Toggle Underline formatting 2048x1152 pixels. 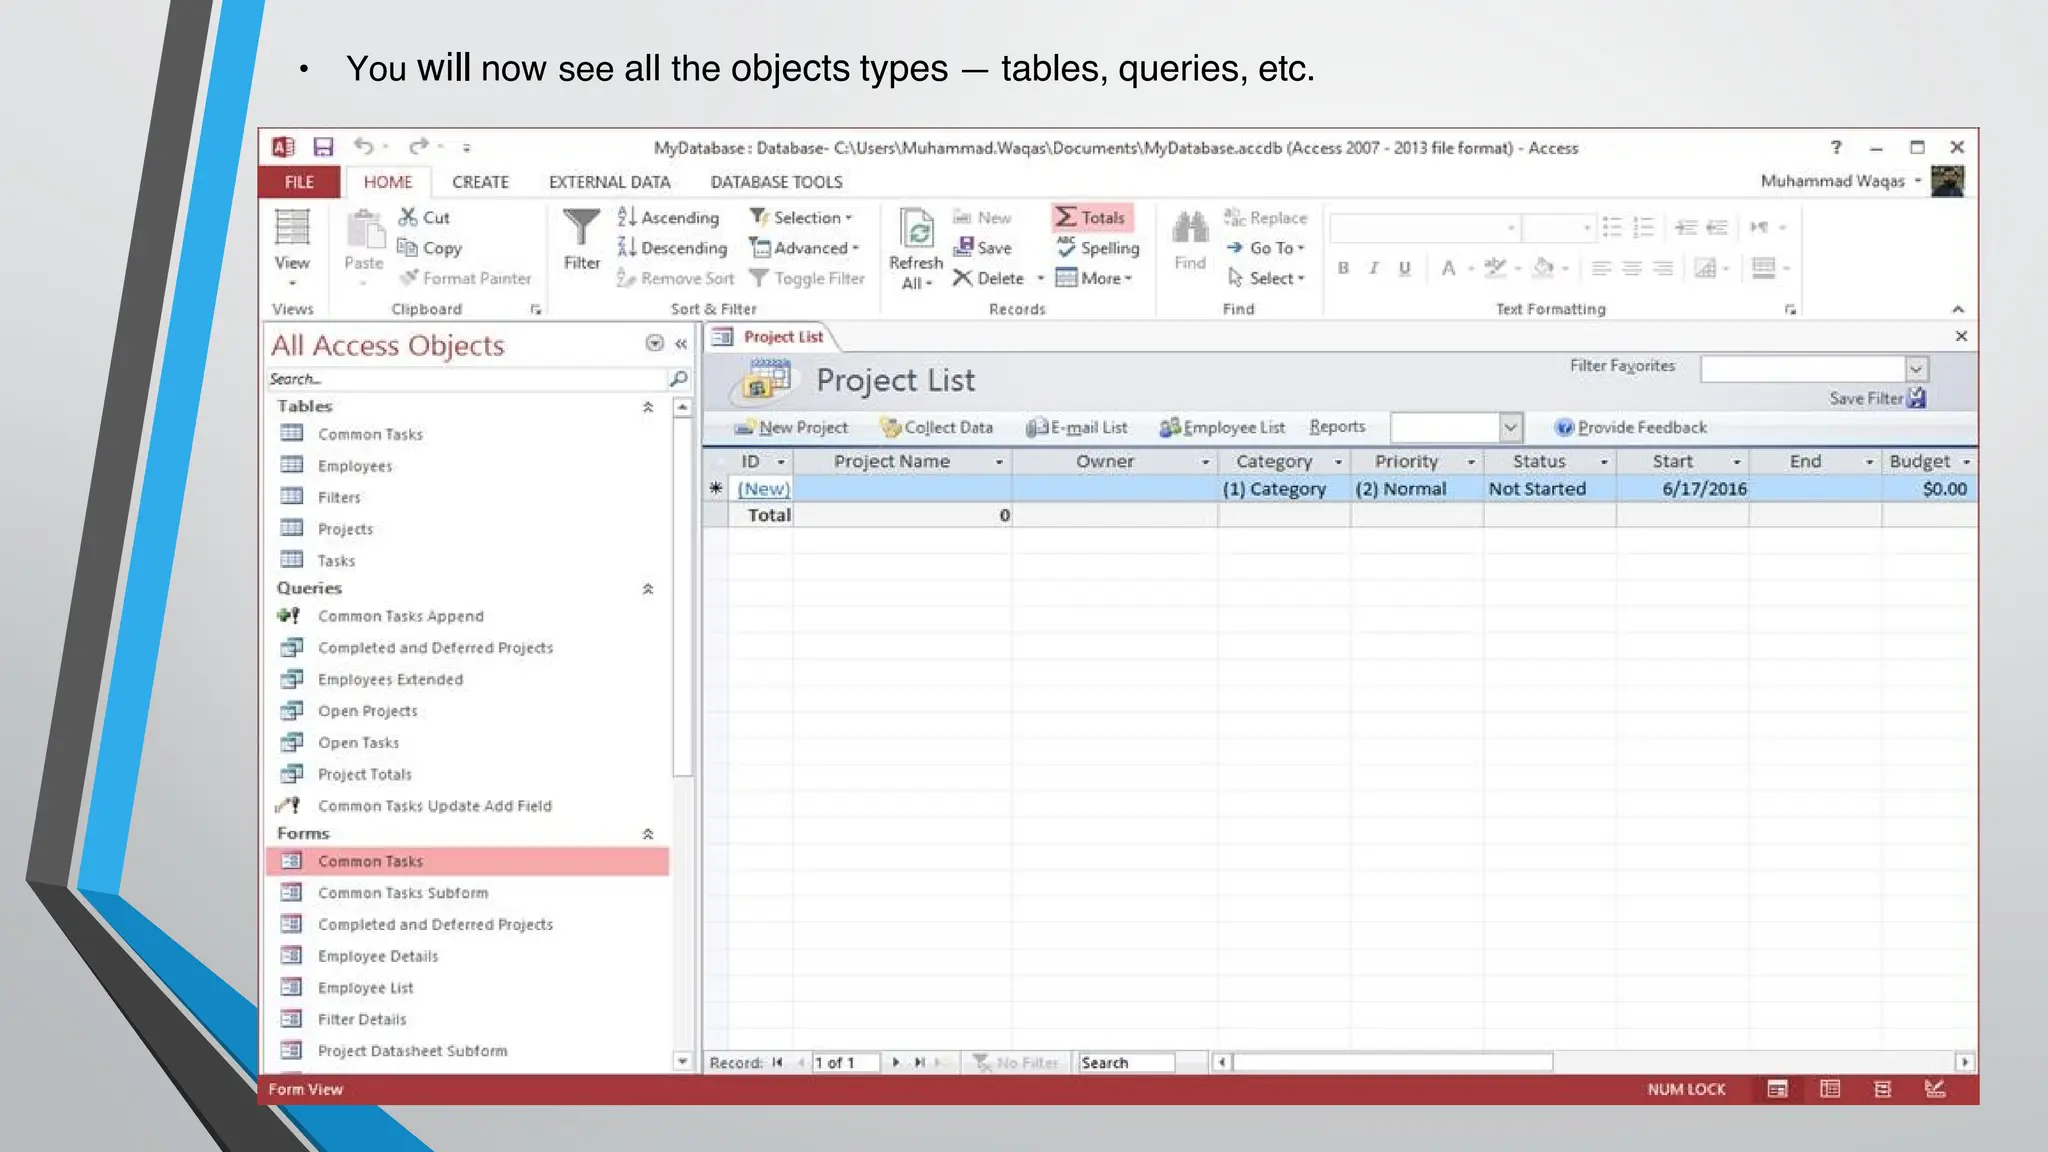point(1404,268)
